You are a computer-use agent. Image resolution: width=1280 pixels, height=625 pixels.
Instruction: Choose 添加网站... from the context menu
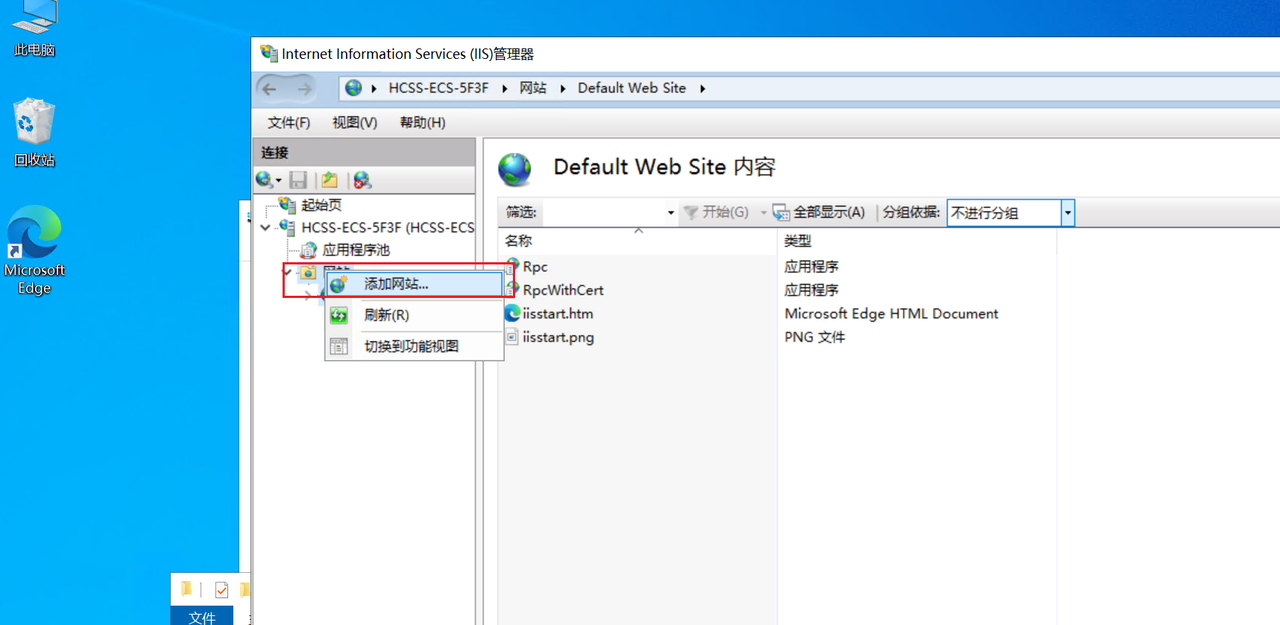click(414, 284)
